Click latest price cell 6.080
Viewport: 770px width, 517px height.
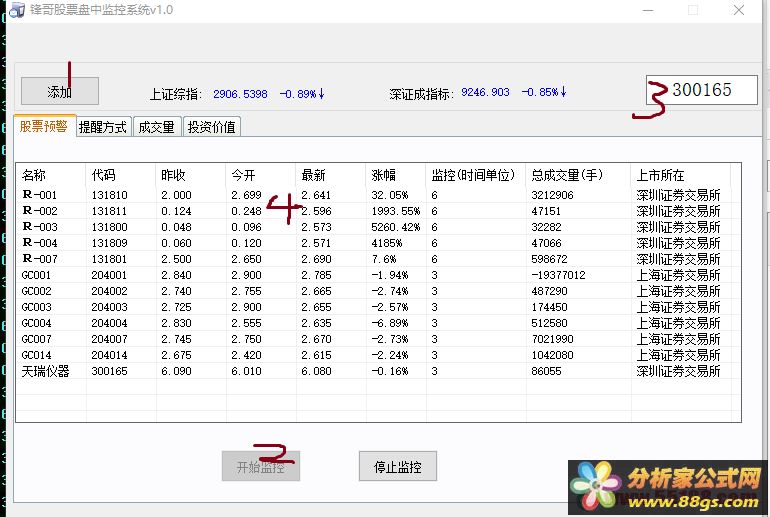[x=316, y=371]
